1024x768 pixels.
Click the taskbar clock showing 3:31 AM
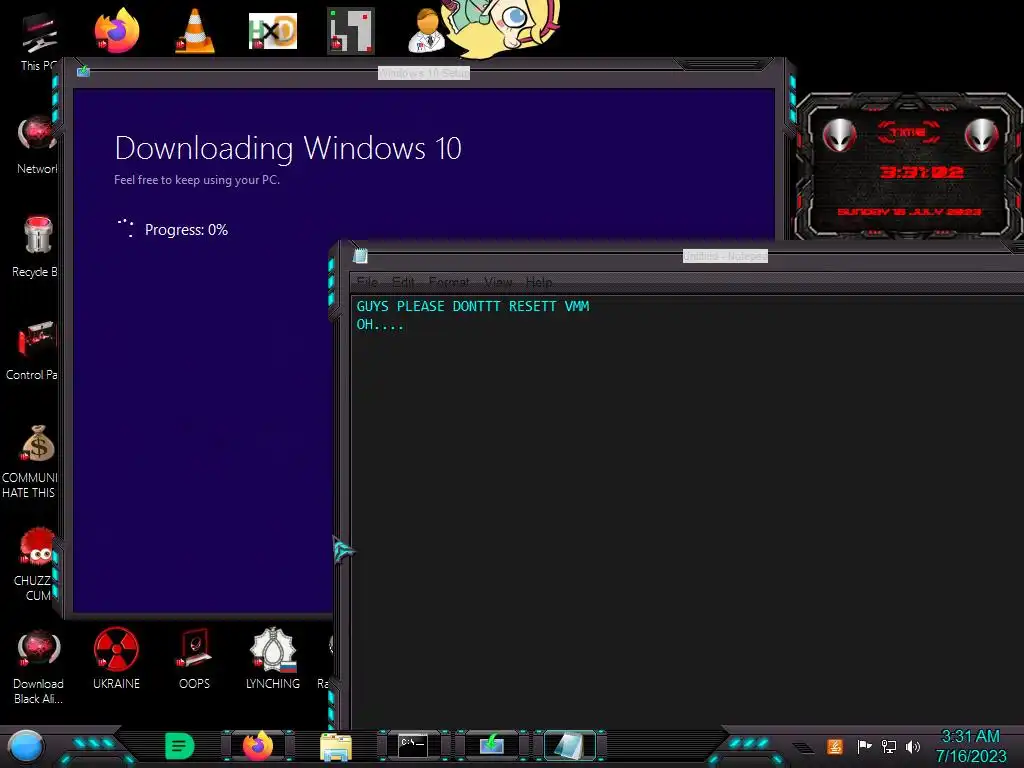970,746
